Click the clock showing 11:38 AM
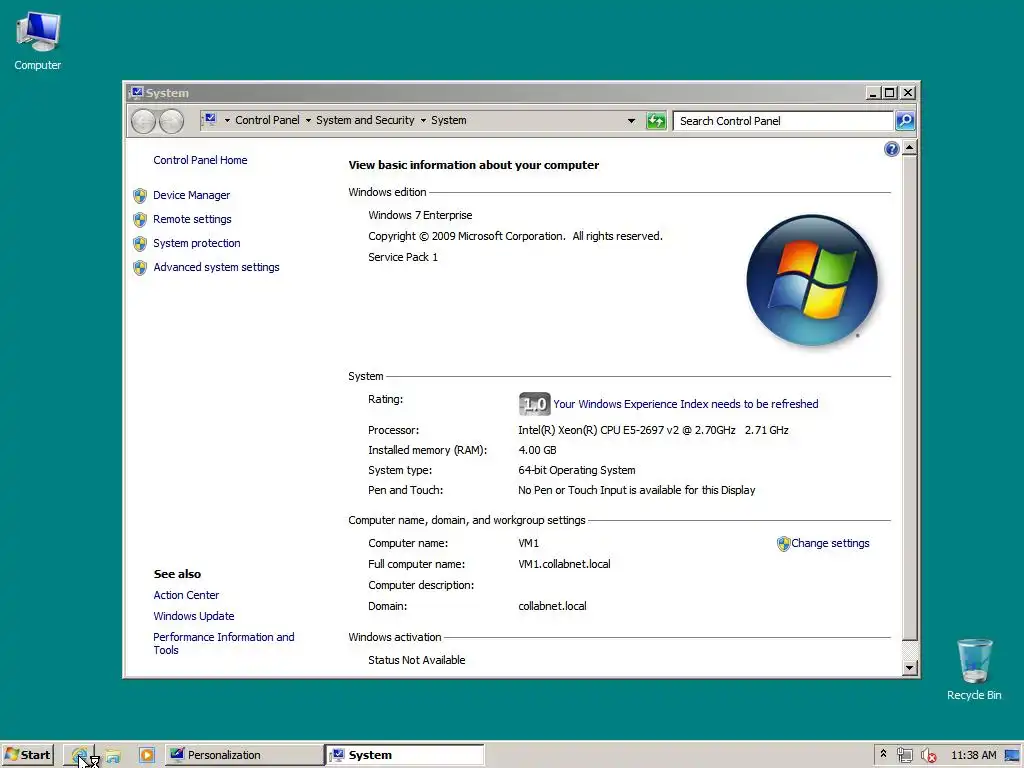1024x768 pixels. pyautogui.click(x=974, y=755)
